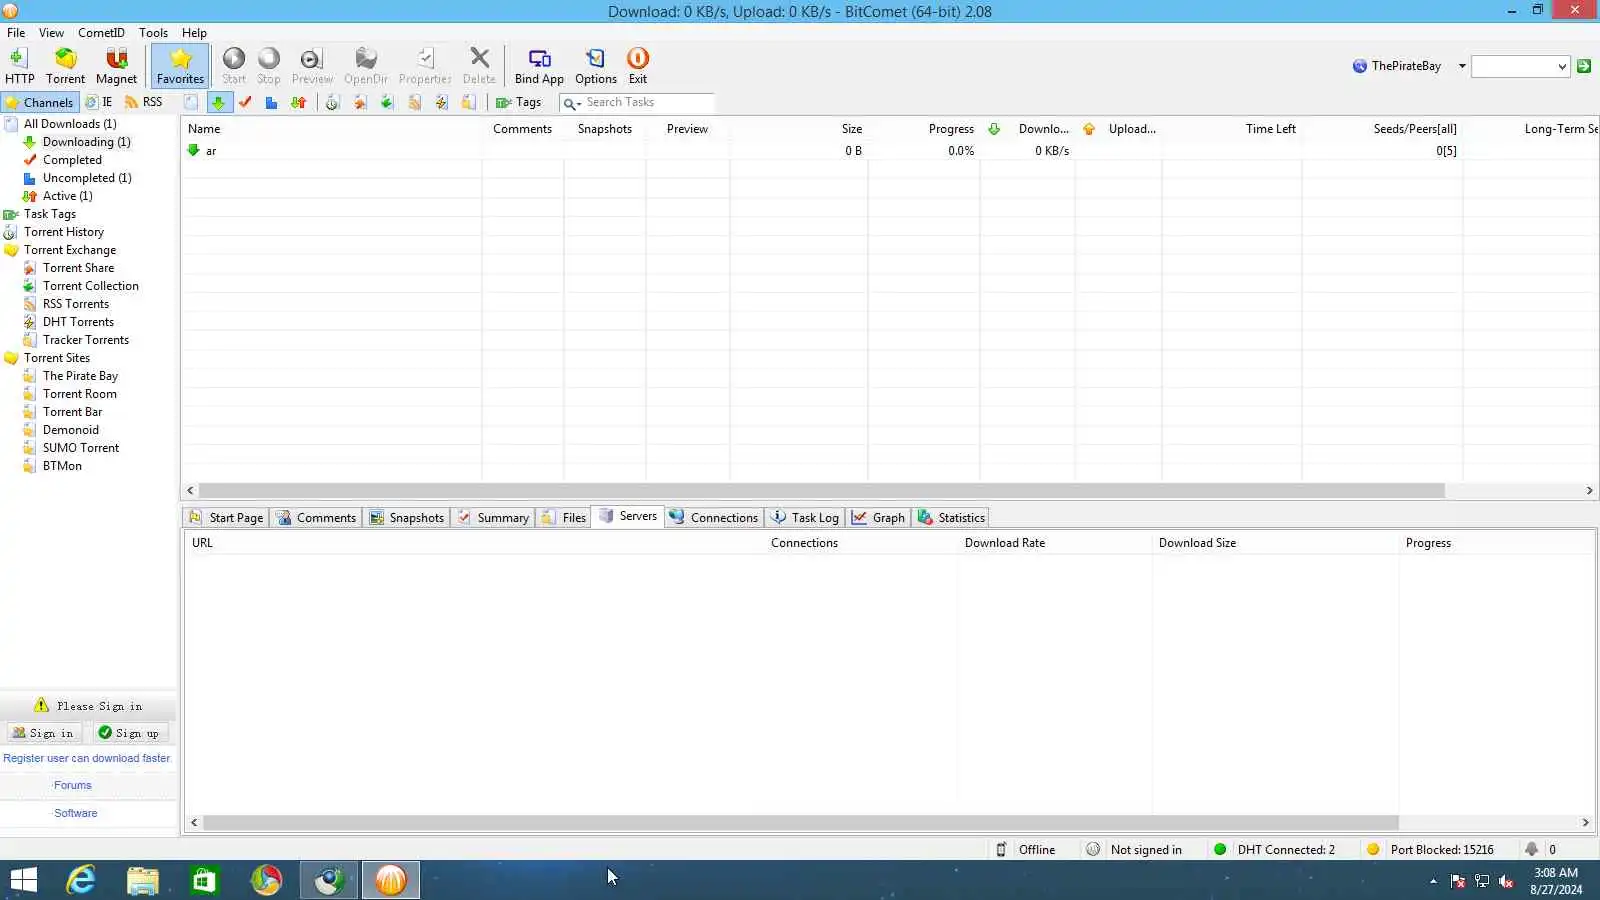Open the Software link
The image size is (1600, 900).
point(76,813)
